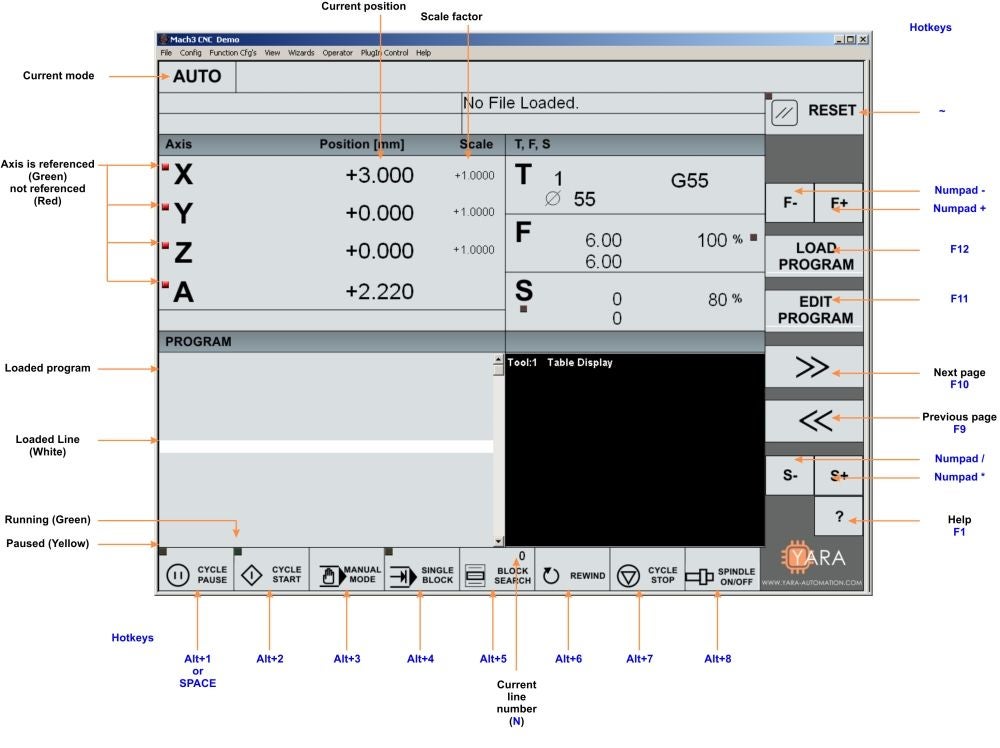Go to previous page with << button
The image size is (1000, 748).
coord(814,421)
